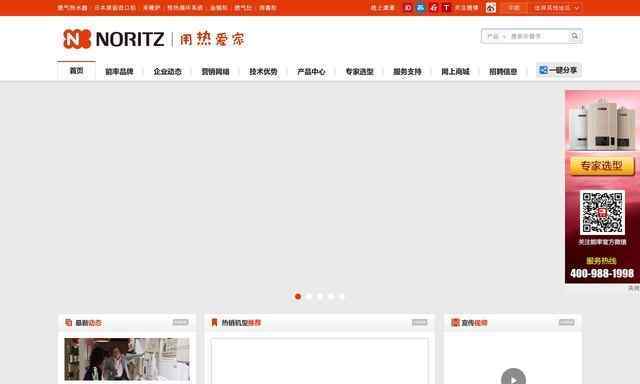Click the QR code in the side banner
Screen dimensions: 640x384
[602, 213]
